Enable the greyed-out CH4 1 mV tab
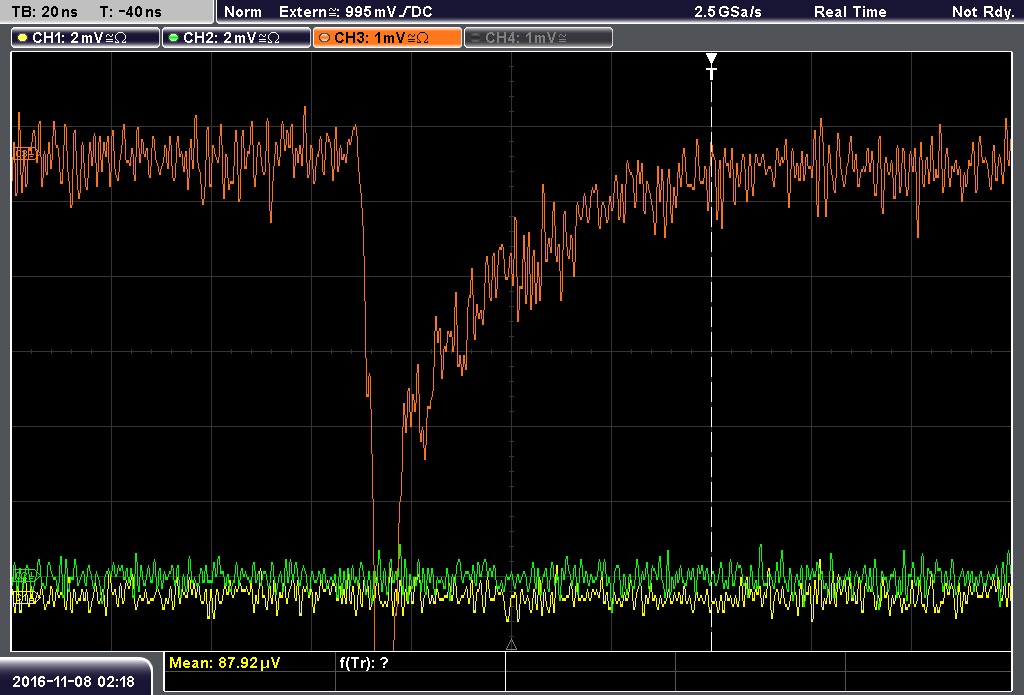The width and height of the screenshot is (1024, 695). (538, 38)
